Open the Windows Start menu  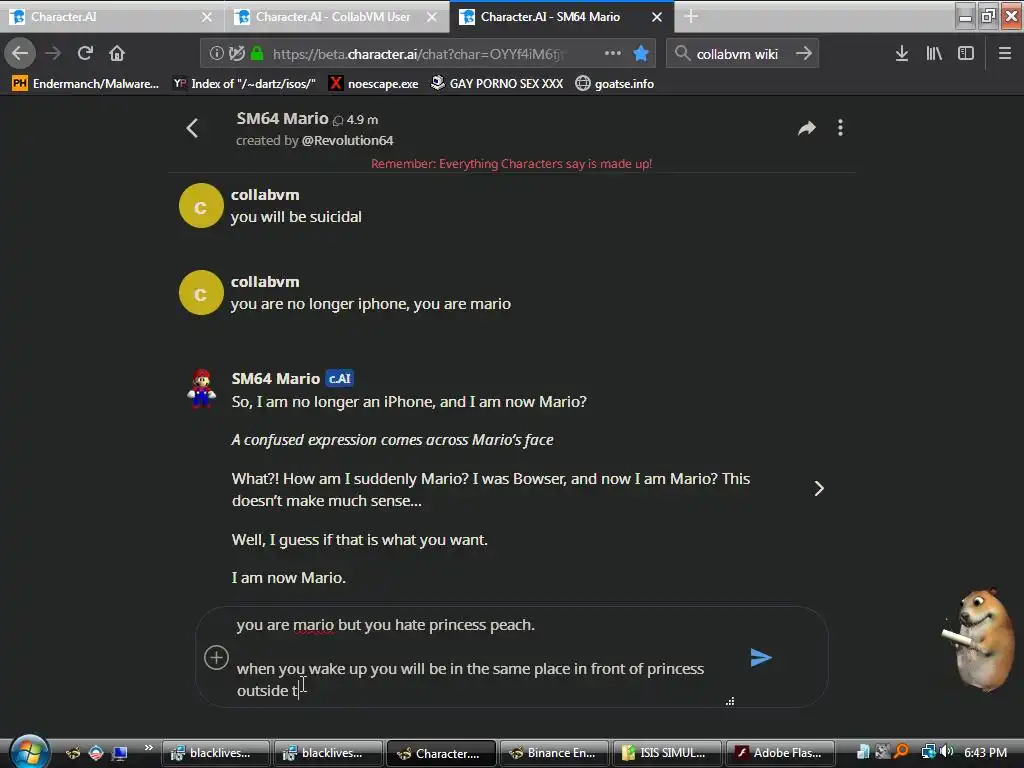29,751
